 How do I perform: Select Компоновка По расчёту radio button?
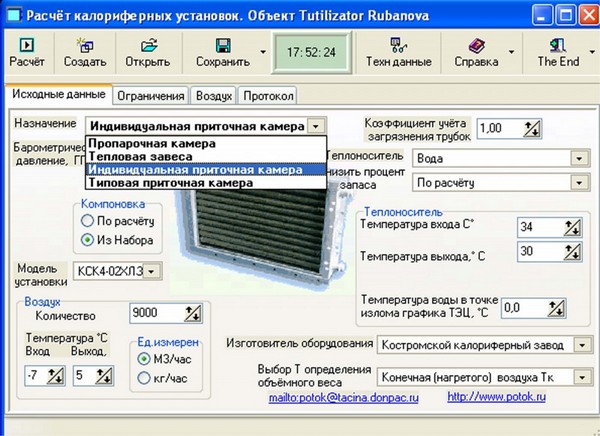88,221
